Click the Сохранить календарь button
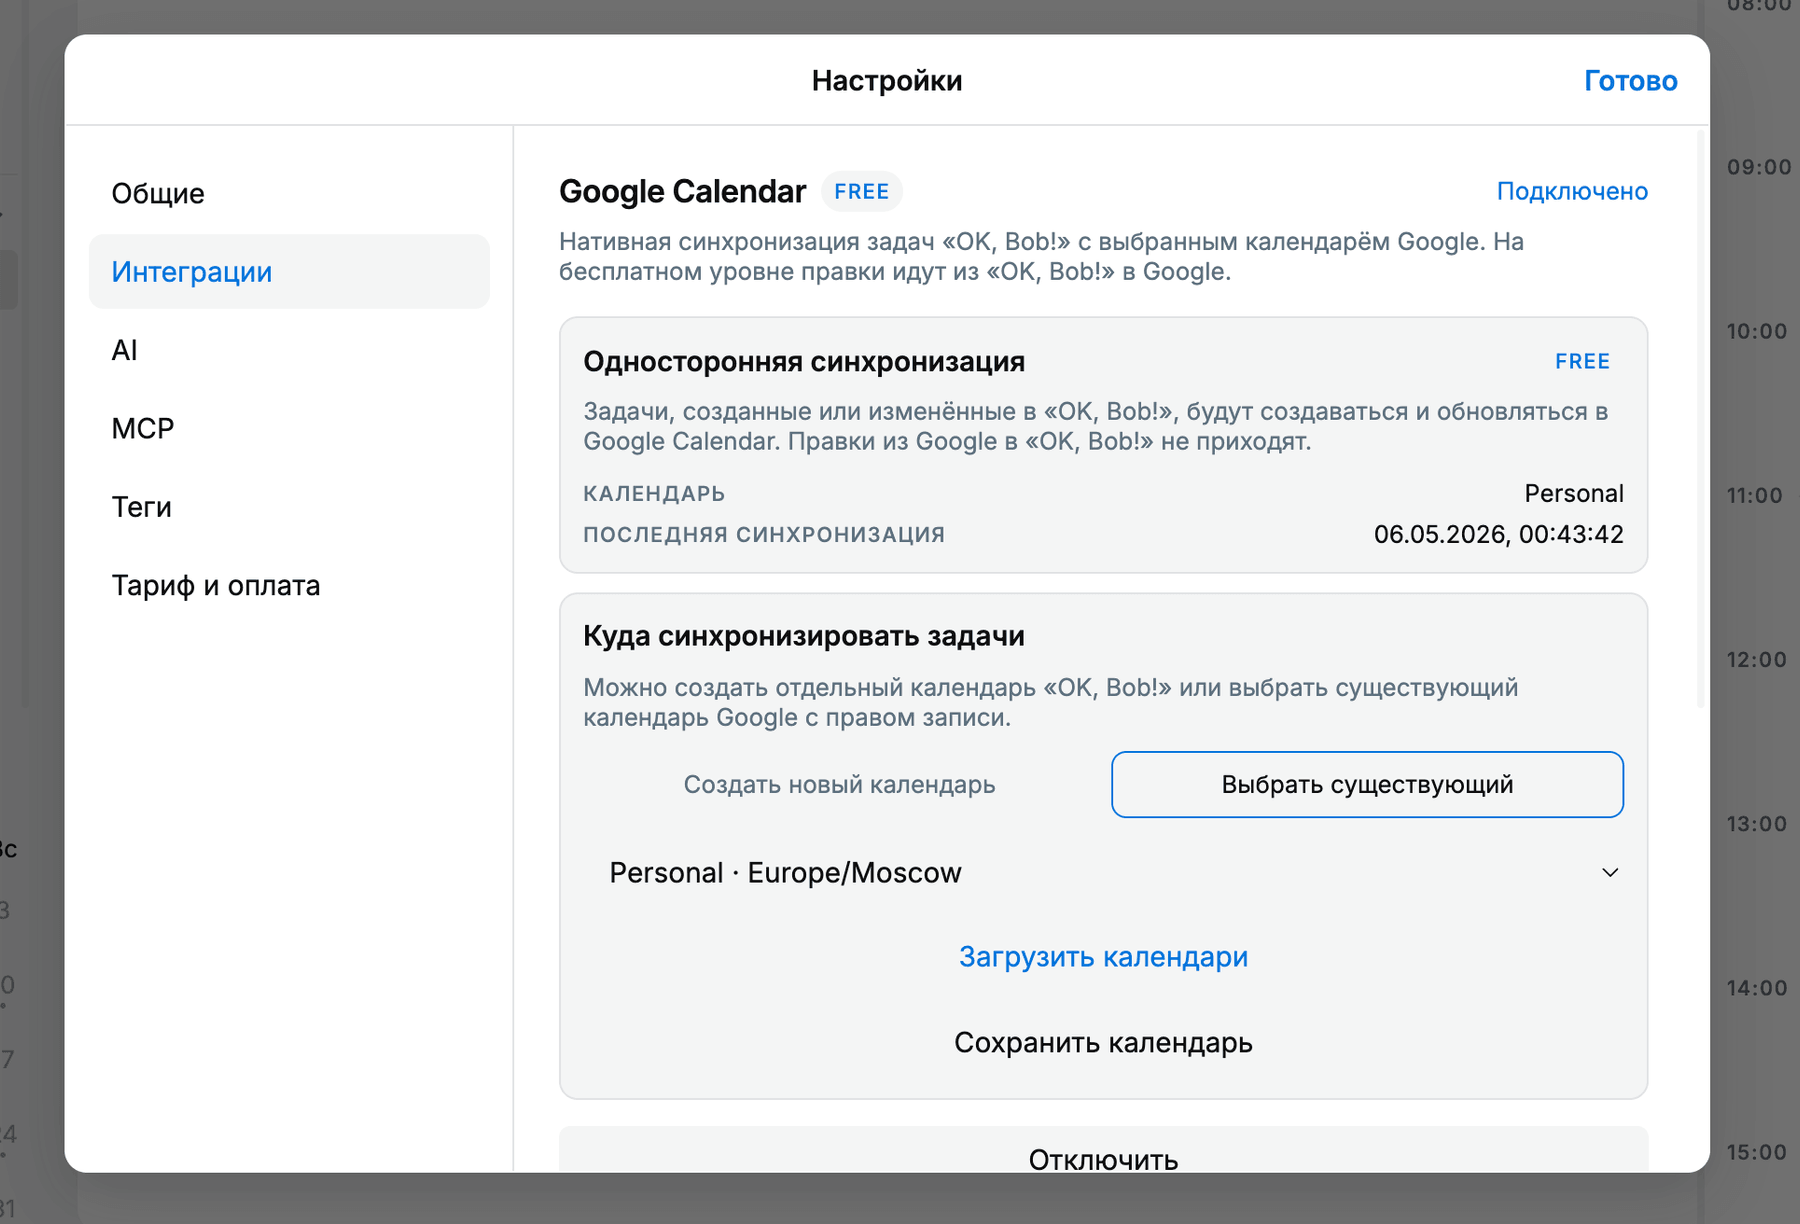The width and height of the screenshot is (1800, 1224). [x=1103, y=1043]
